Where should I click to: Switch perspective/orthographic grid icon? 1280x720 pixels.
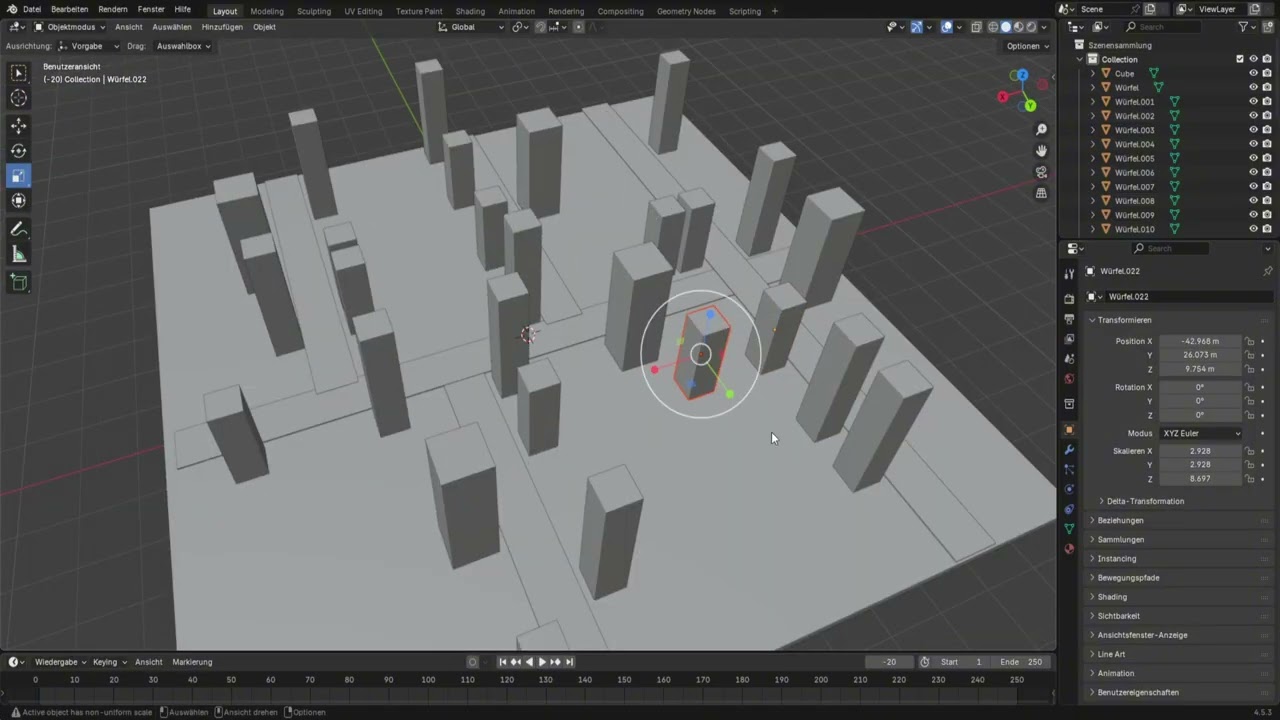coord(1041,193)
